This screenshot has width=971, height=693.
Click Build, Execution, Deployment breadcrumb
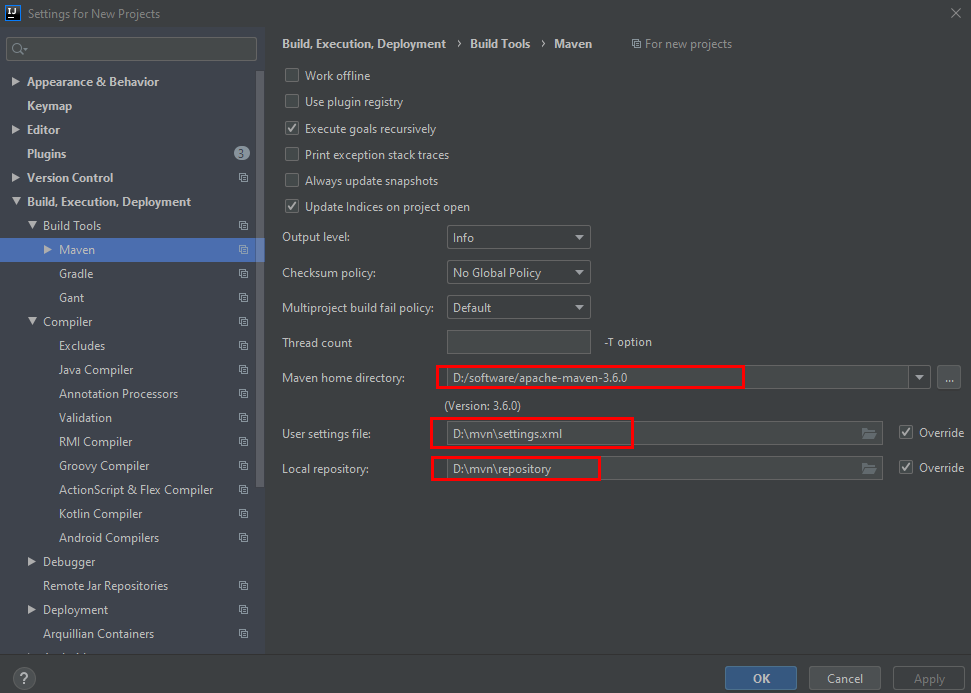click(x=364, y=44)
